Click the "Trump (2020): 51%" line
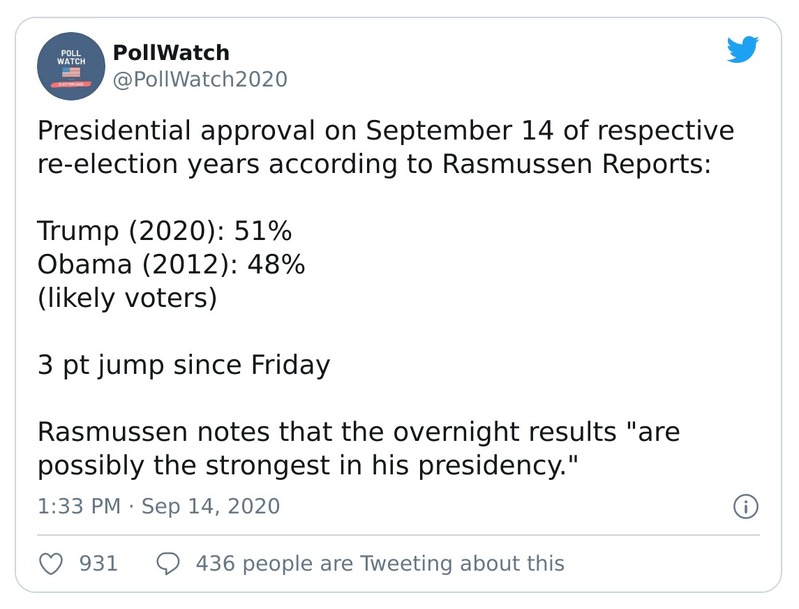This screenshot has width=799, height=609. (164, 231)
